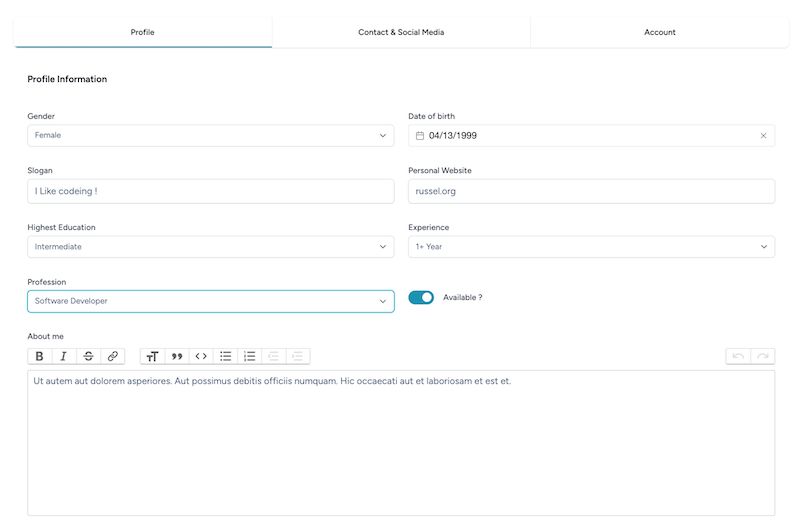800x525 pixels.
Task: Toggle code formatting in the editor
Action: [201, 356]
